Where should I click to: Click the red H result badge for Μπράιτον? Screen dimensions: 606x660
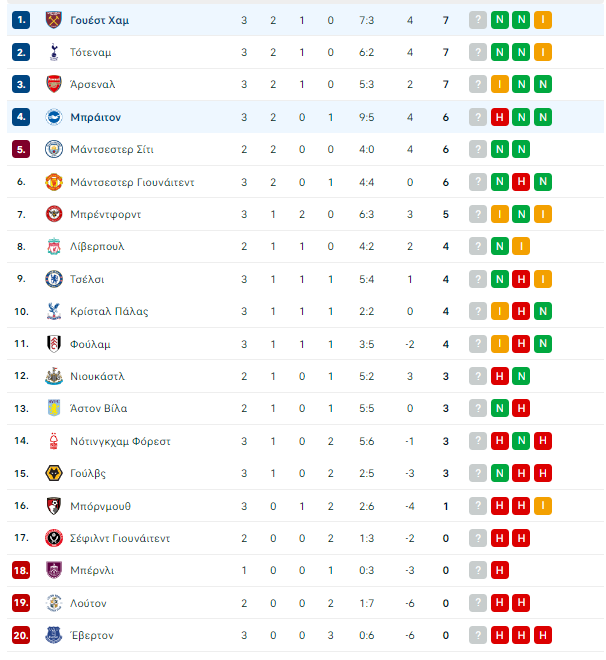point(500,117)
